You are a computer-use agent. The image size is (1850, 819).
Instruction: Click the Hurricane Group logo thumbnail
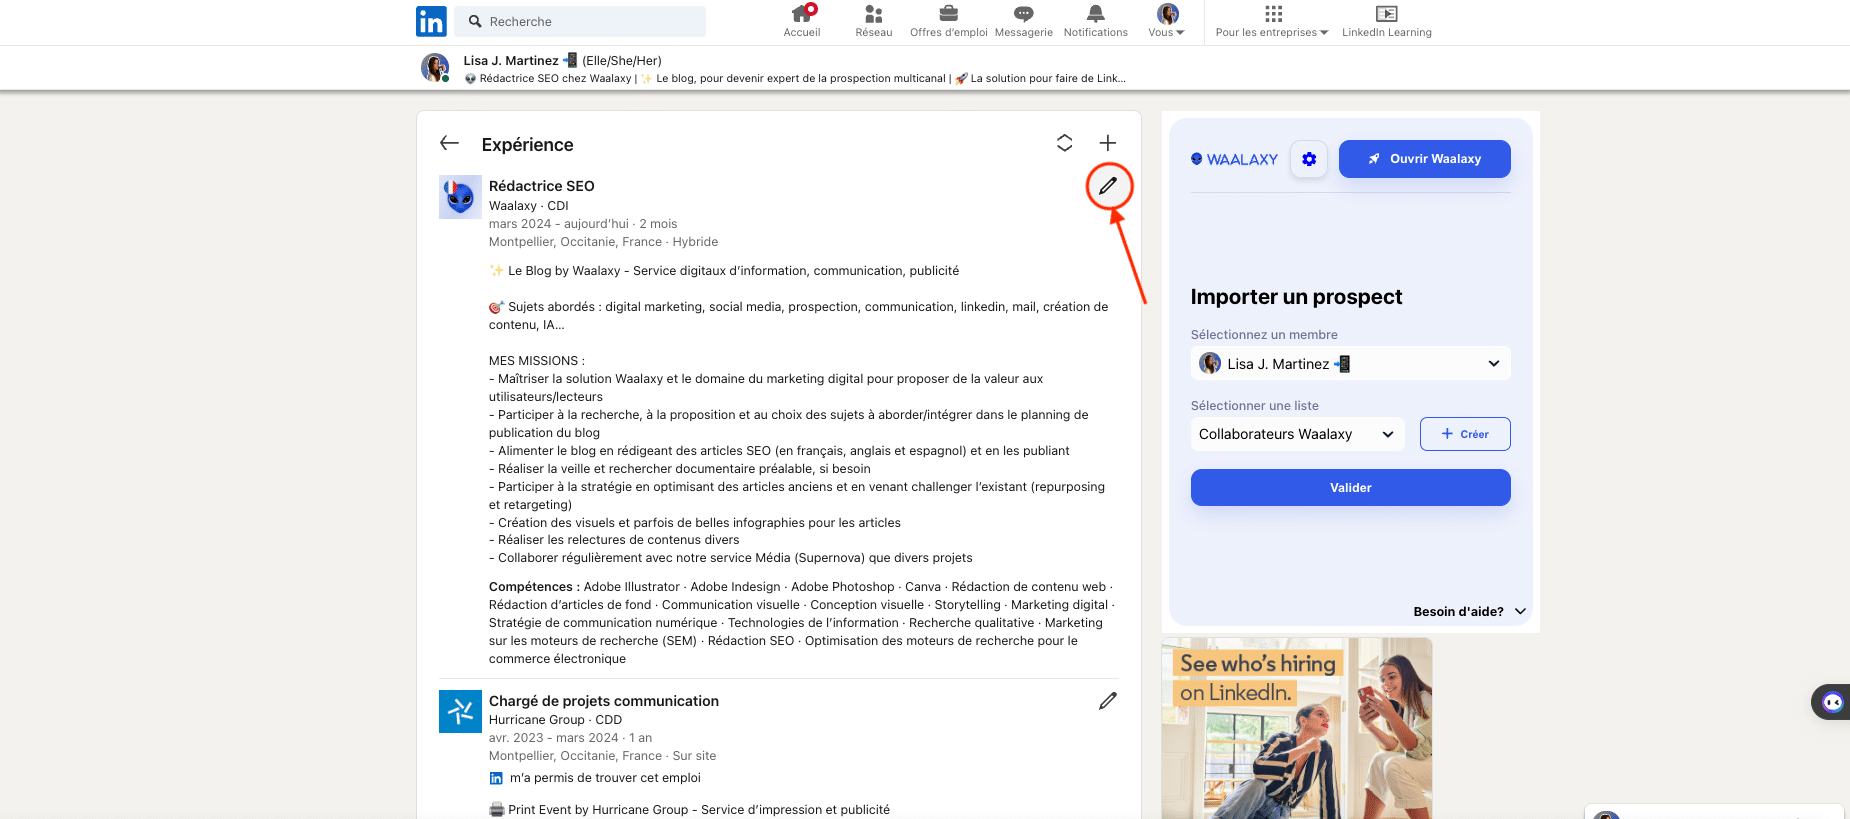click(x=460, y=711)
